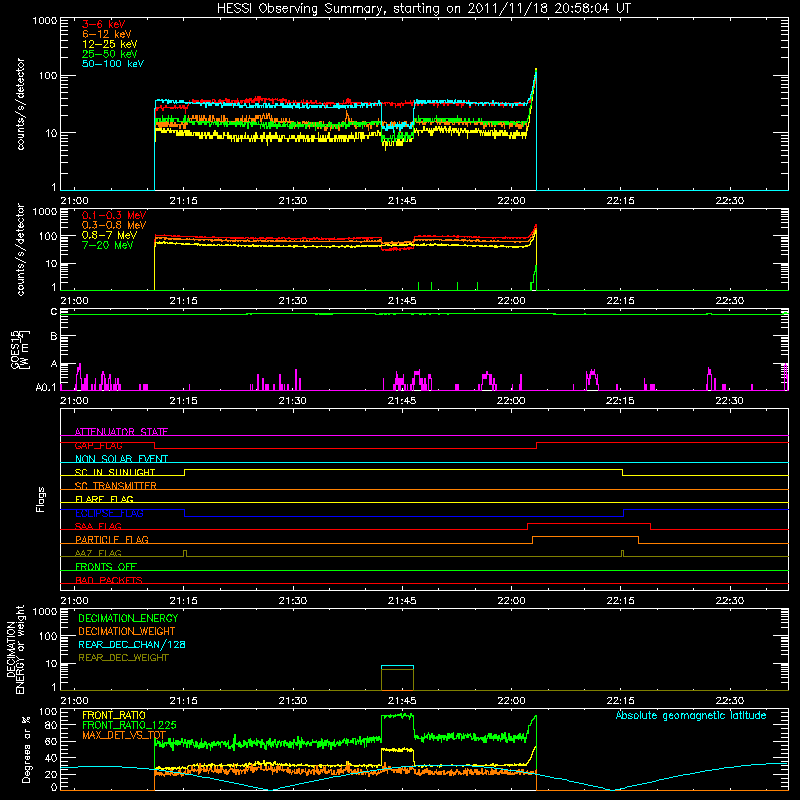This screenshot has height=800, width=800.
Task: Click the FLARE_FLAG label
Action: [104, 499]
